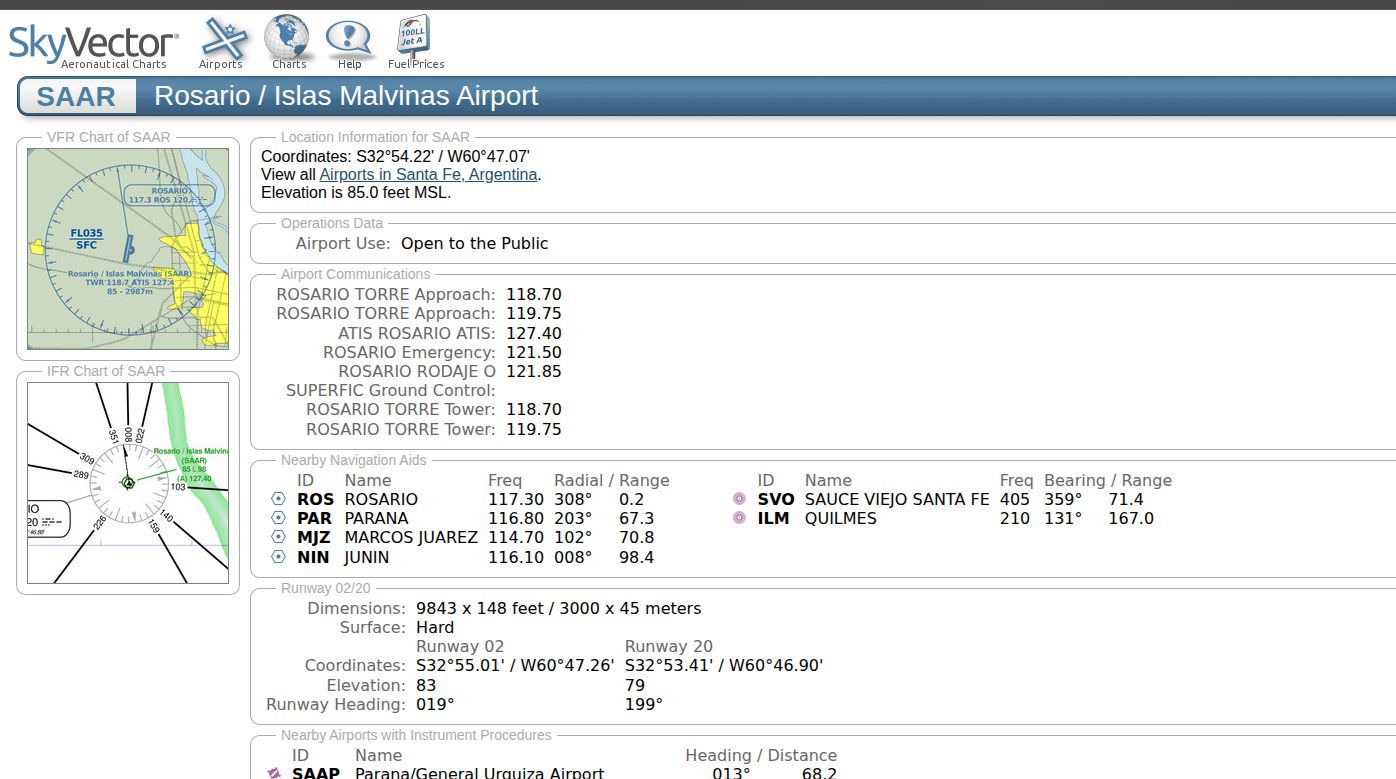
Task: Open the Fuel Prices sign icon
Action: (414, 39)
